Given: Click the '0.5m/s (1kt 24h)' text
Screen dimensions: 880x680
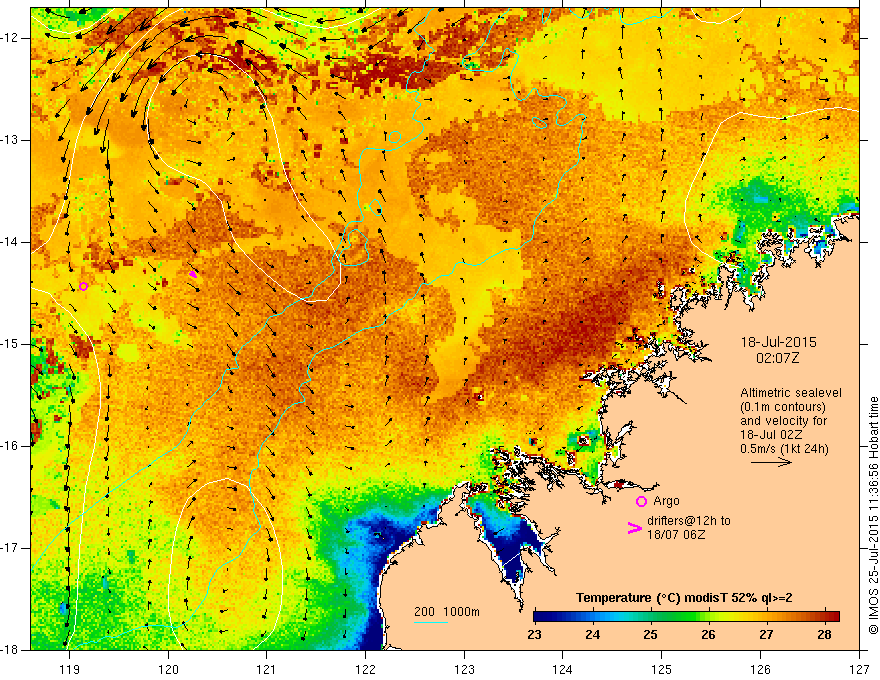Looking at the screenshot, I should (784, 448).
